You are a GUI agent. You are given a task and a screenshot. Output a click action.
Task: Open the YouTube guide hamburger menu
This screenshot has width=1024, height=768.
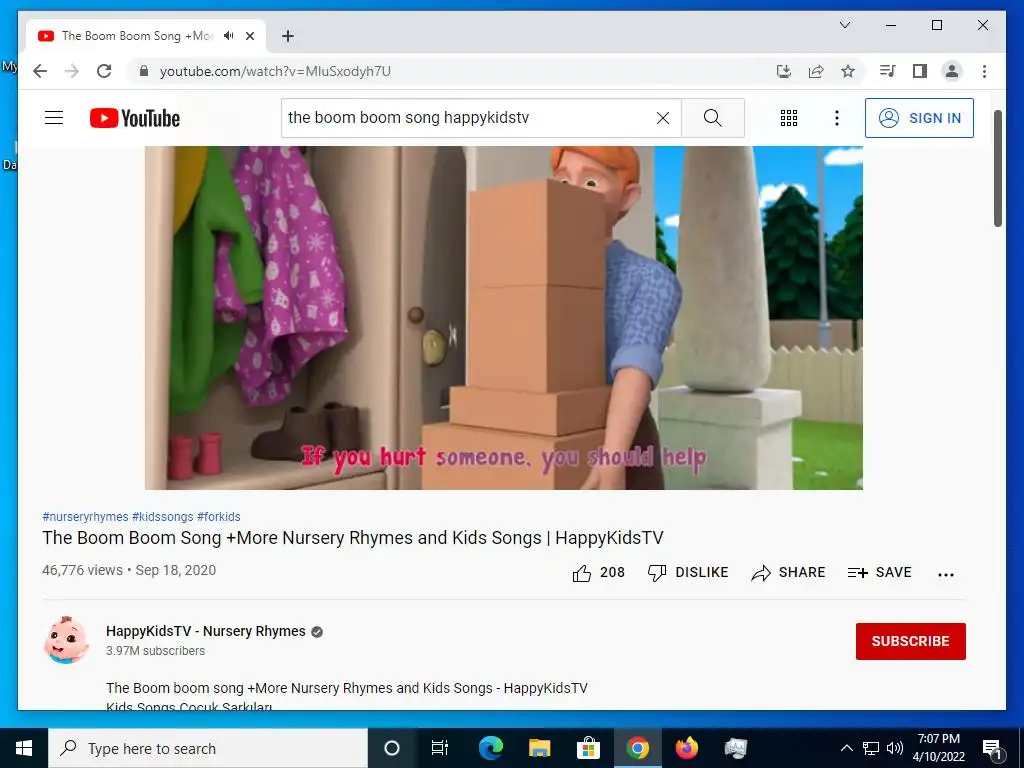(54, 118)
